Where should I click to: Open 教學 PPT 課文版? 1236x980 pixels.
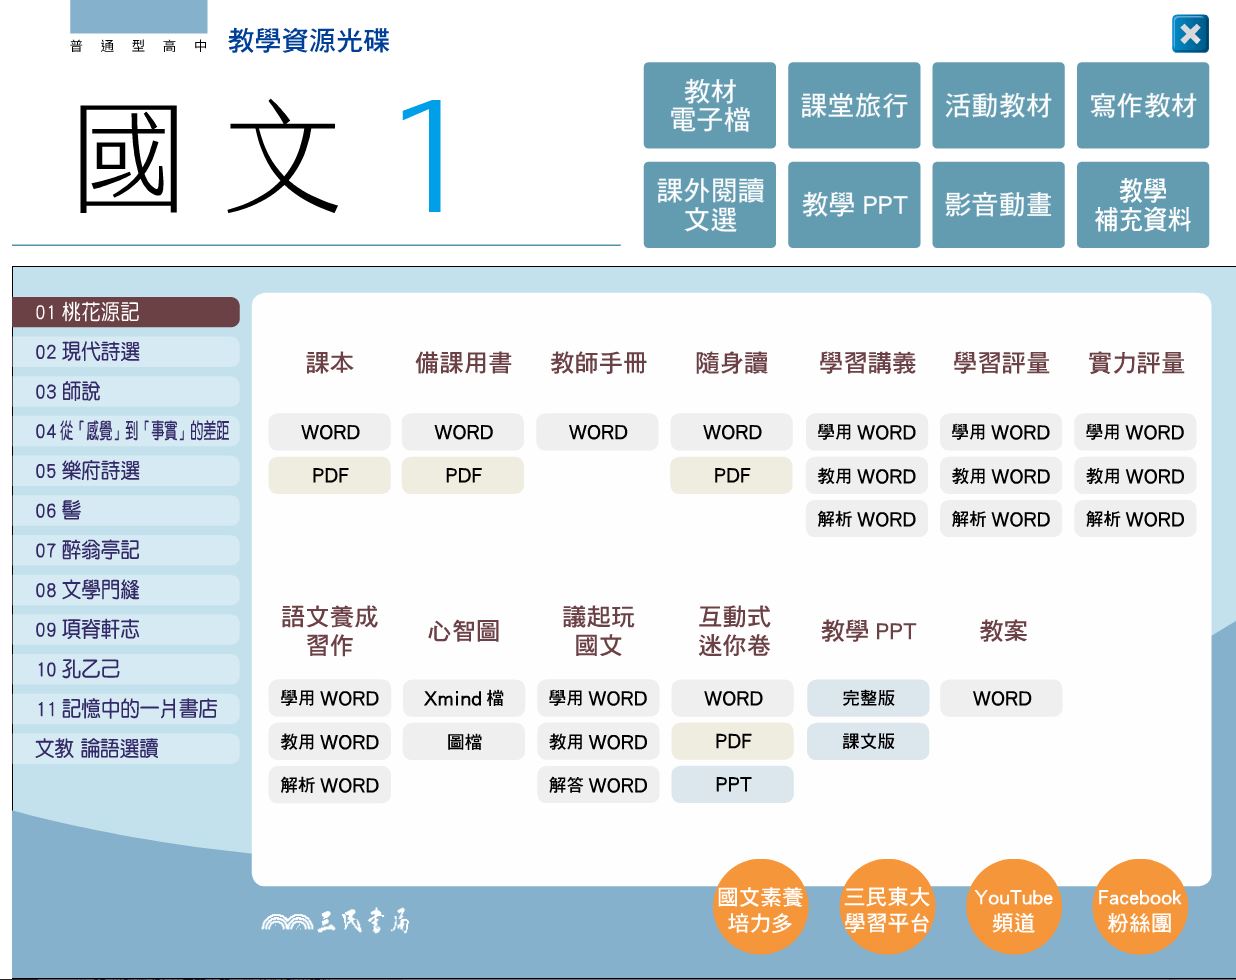click(x=868, y=741)
